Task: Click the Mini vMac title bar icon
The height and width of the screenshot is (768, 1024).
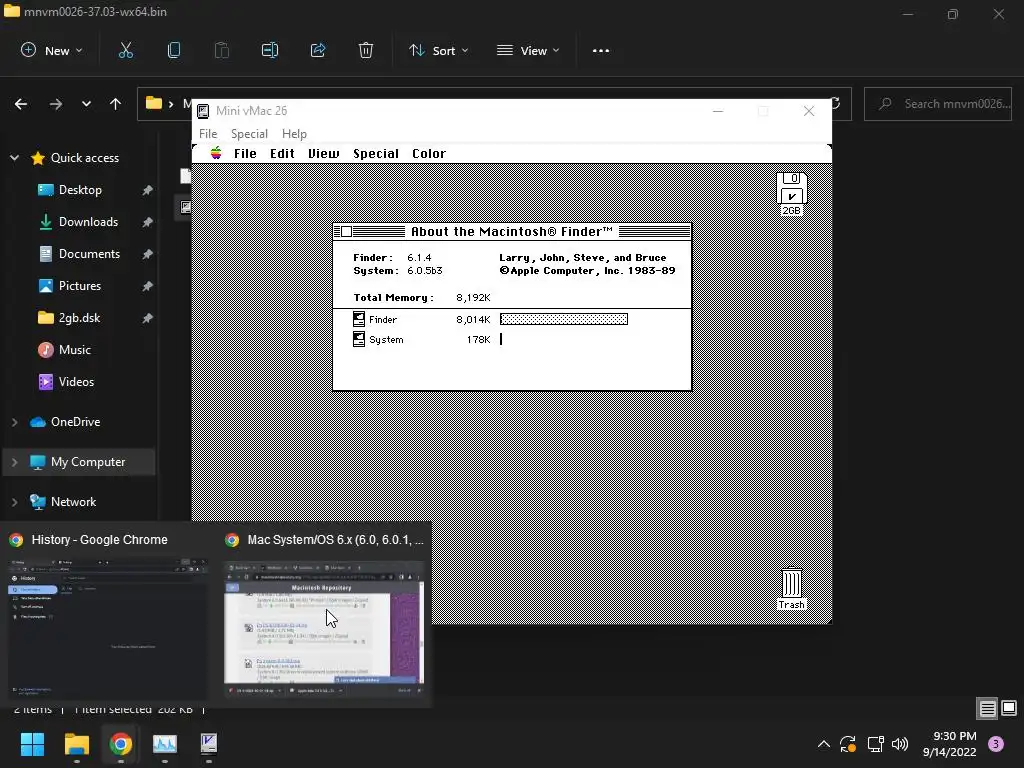Action: [203, 111]
